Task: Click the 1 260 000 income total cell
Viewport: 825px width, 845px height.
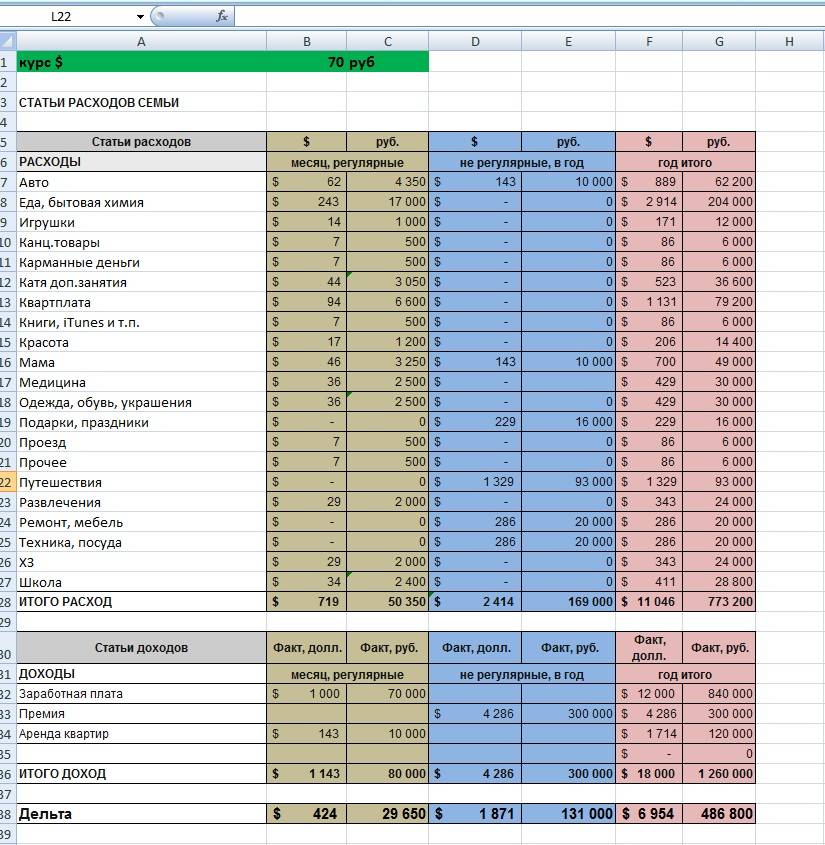Action: (x=719, y=773)
